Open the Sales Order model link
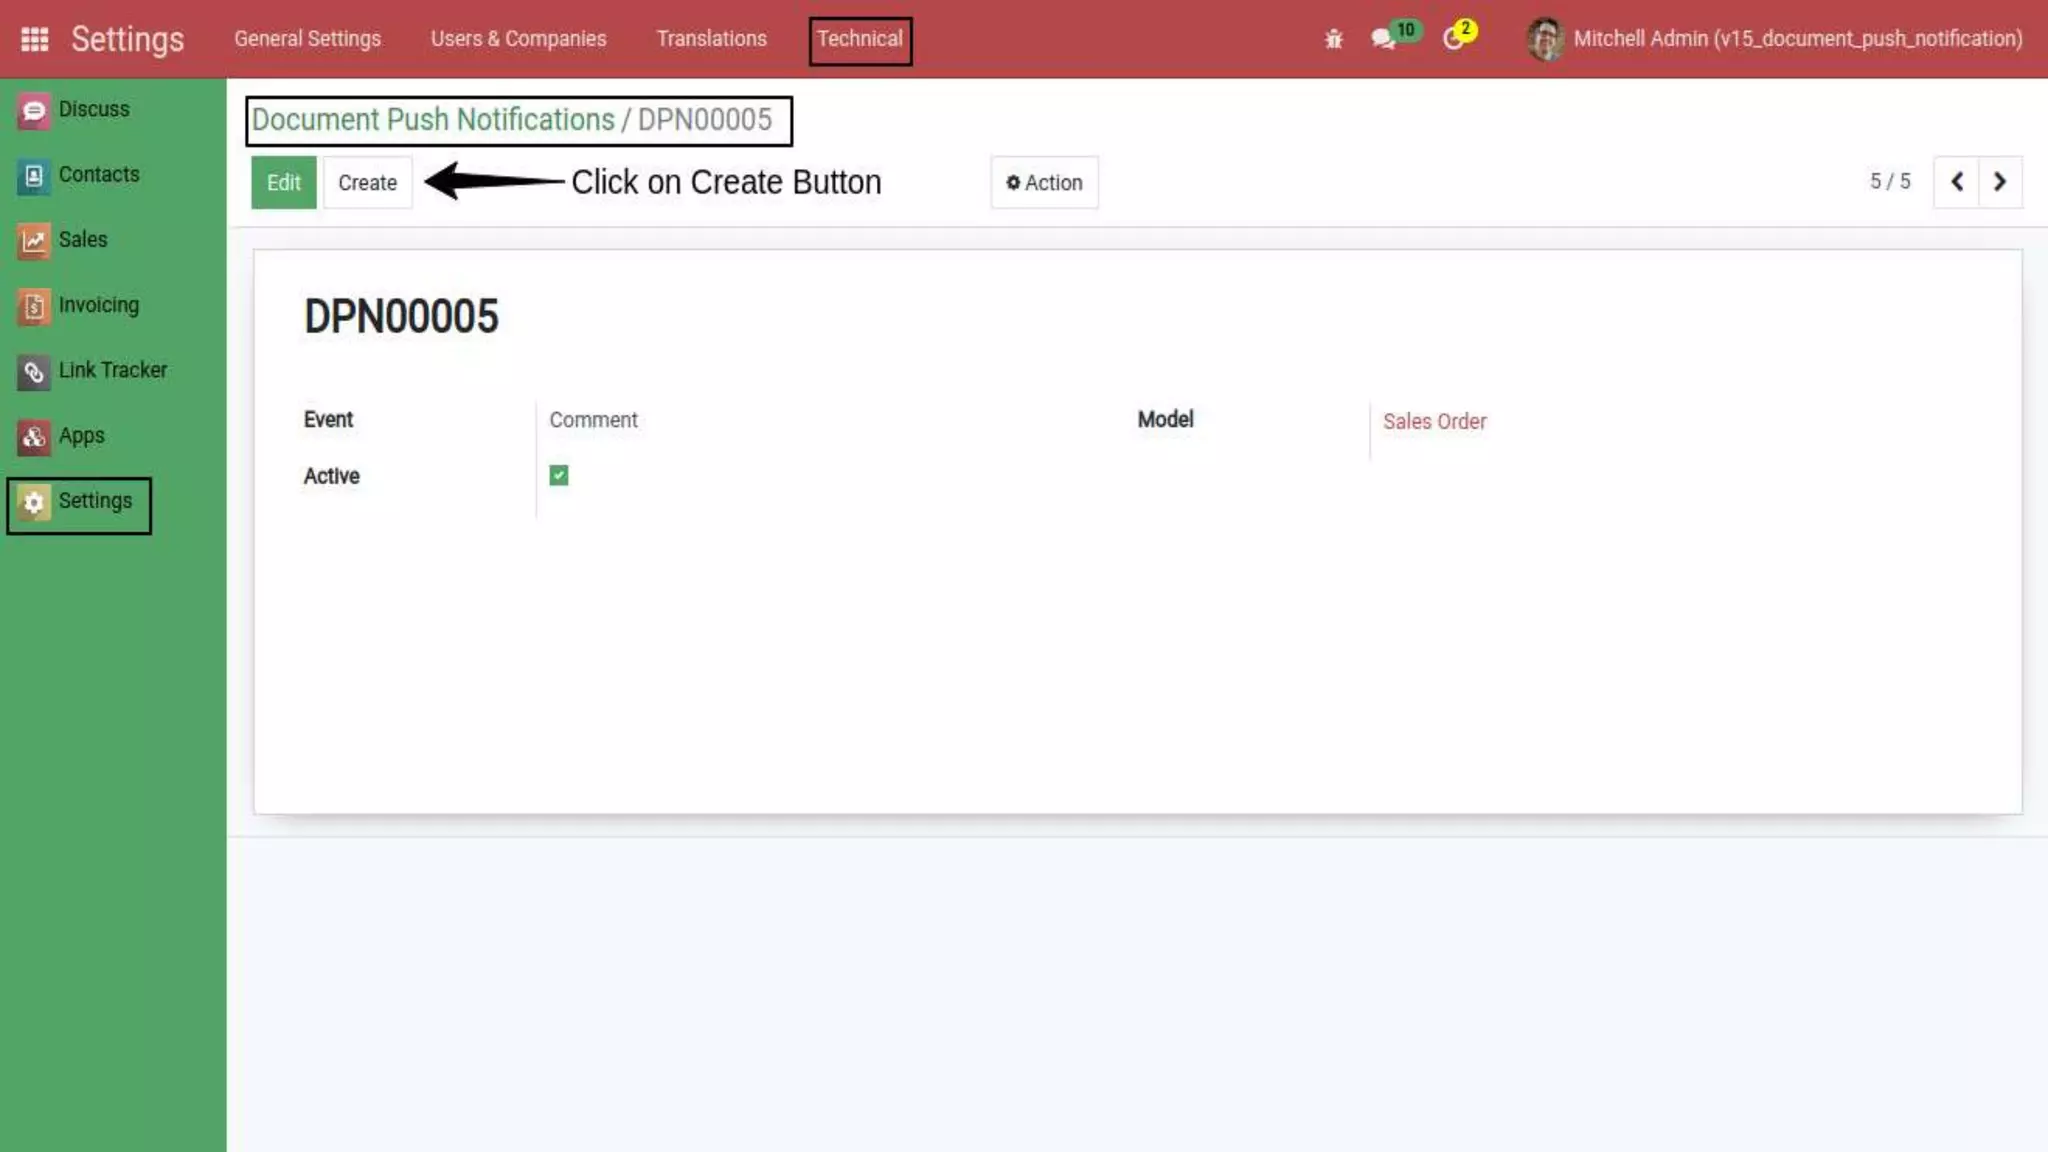This screenshot has height=1152, width=2048. [1434, 422]
